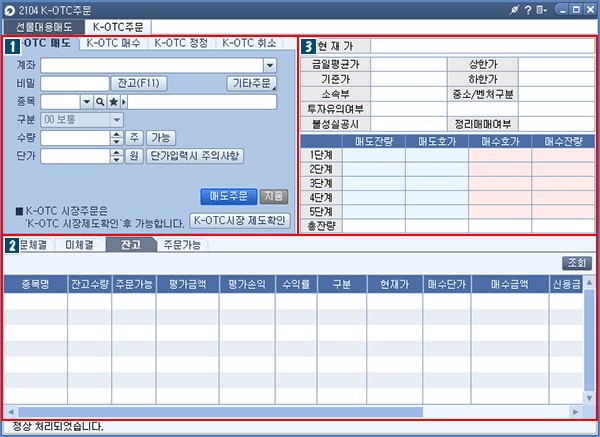
Task: Click the pin window icon in title bar
Action: pyautogui.click(x=514, y=10)
